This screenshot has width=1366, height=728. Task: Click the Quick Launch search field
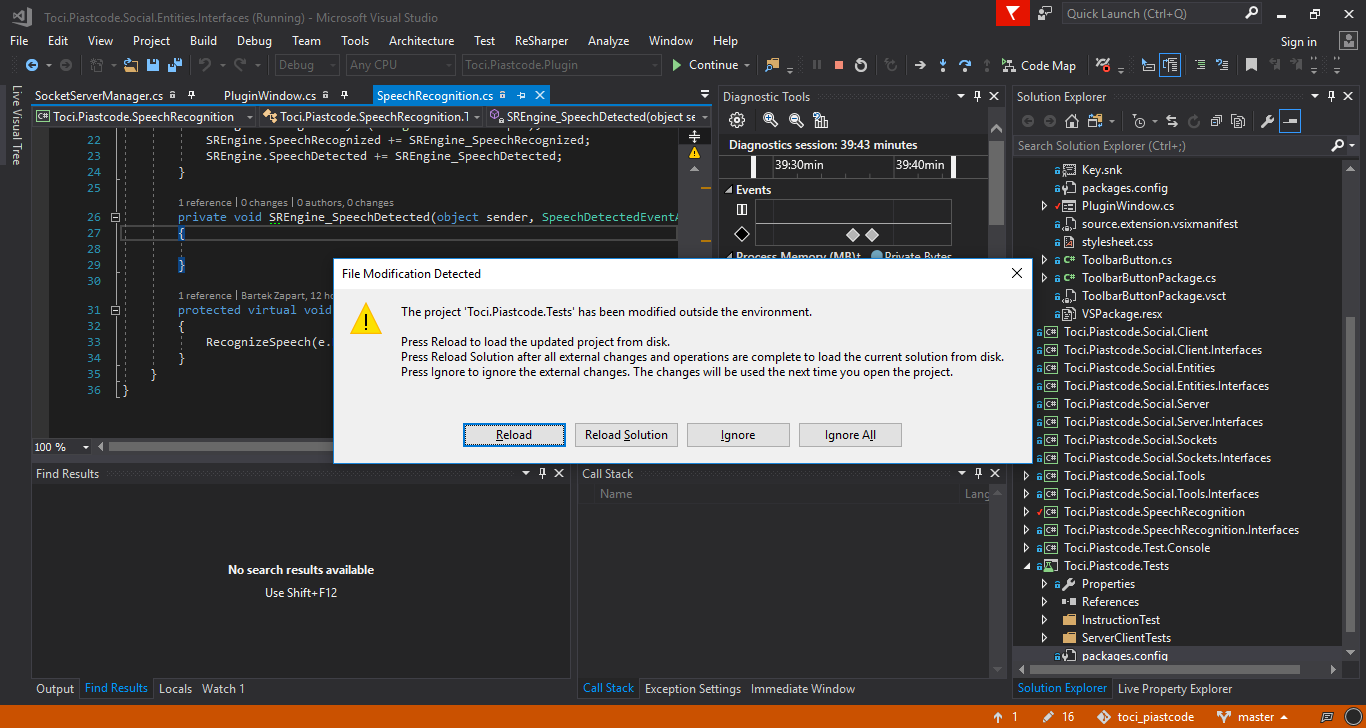tap(1162, 14)
